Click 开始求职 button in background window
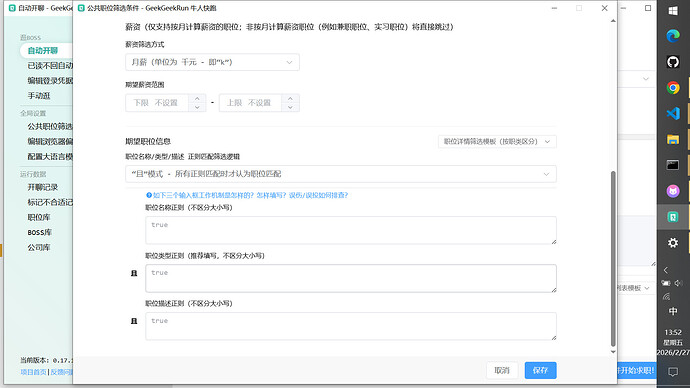Image resolution: width=690 pixels, height=388 pixels. point(636,370)
